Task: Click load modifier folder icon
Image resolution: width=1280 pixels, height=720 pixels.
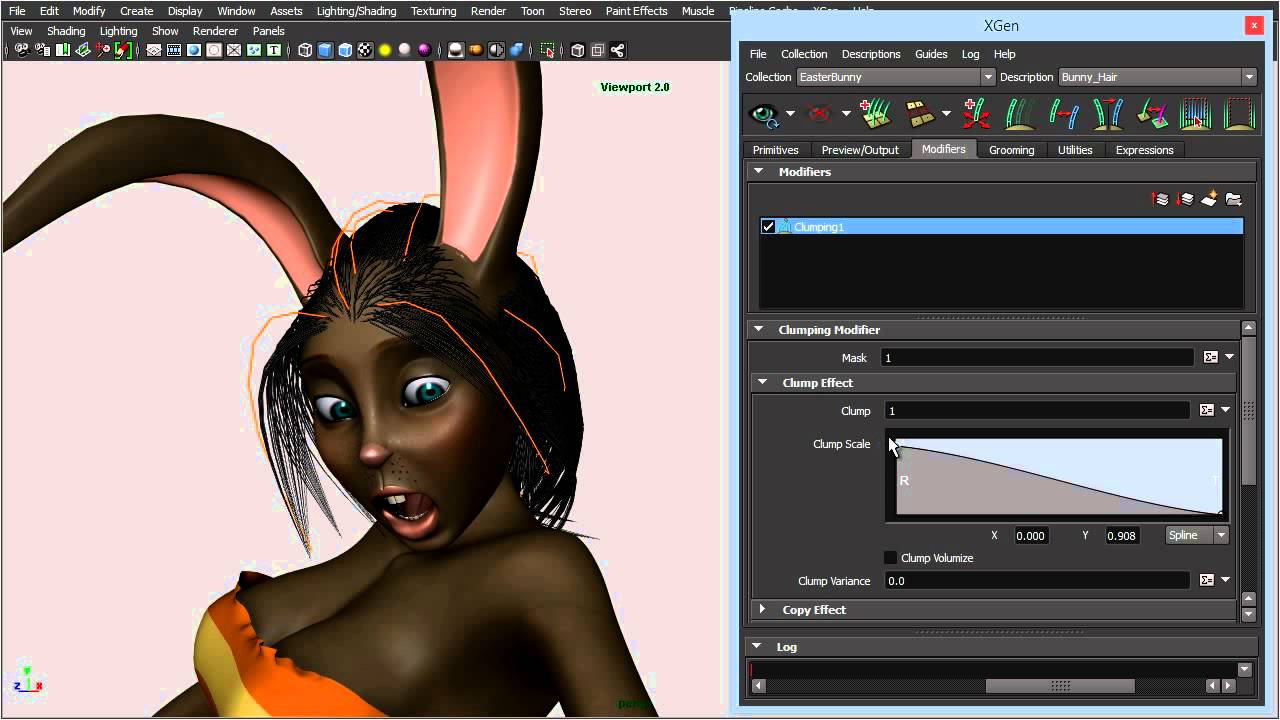Action: pyautogui.click(x=1233, y=199)
